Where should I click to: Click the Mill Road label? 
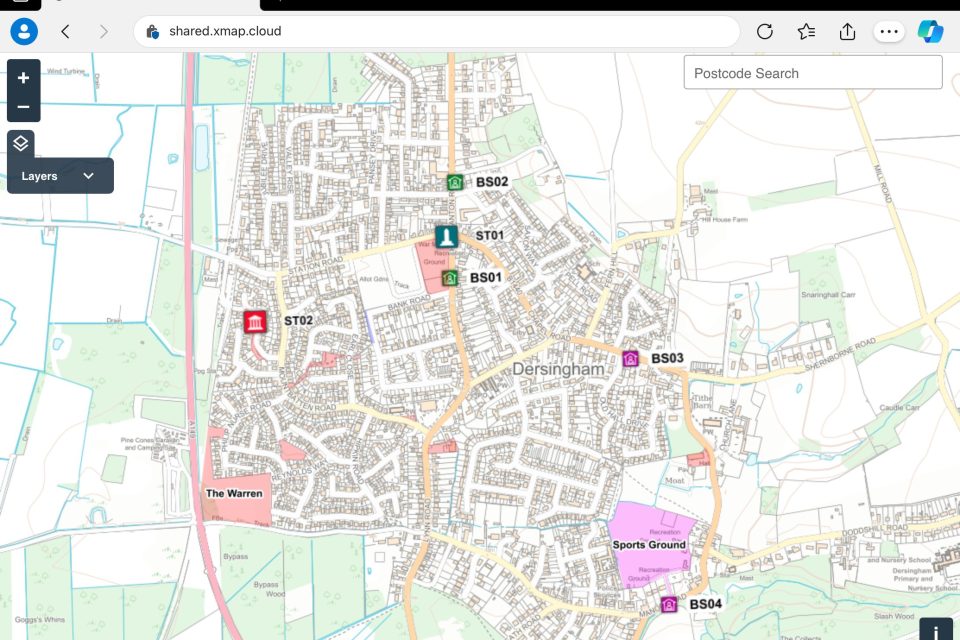[882, 184]
